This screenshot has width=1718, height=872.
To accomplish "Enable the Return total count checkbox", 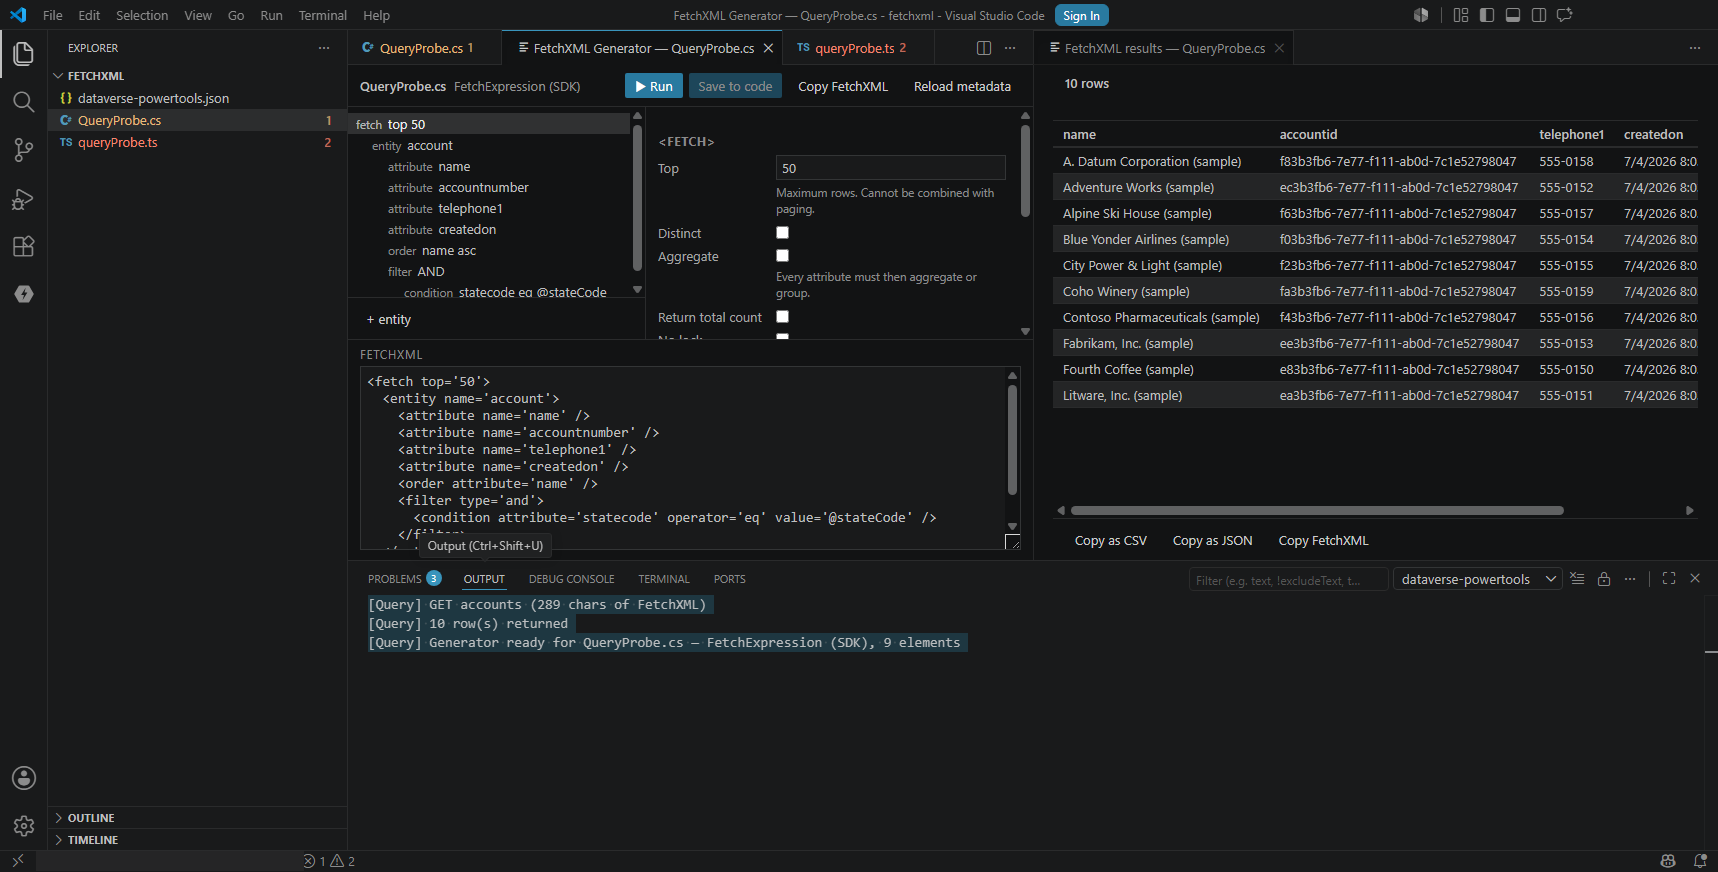I will click(783, 317).
